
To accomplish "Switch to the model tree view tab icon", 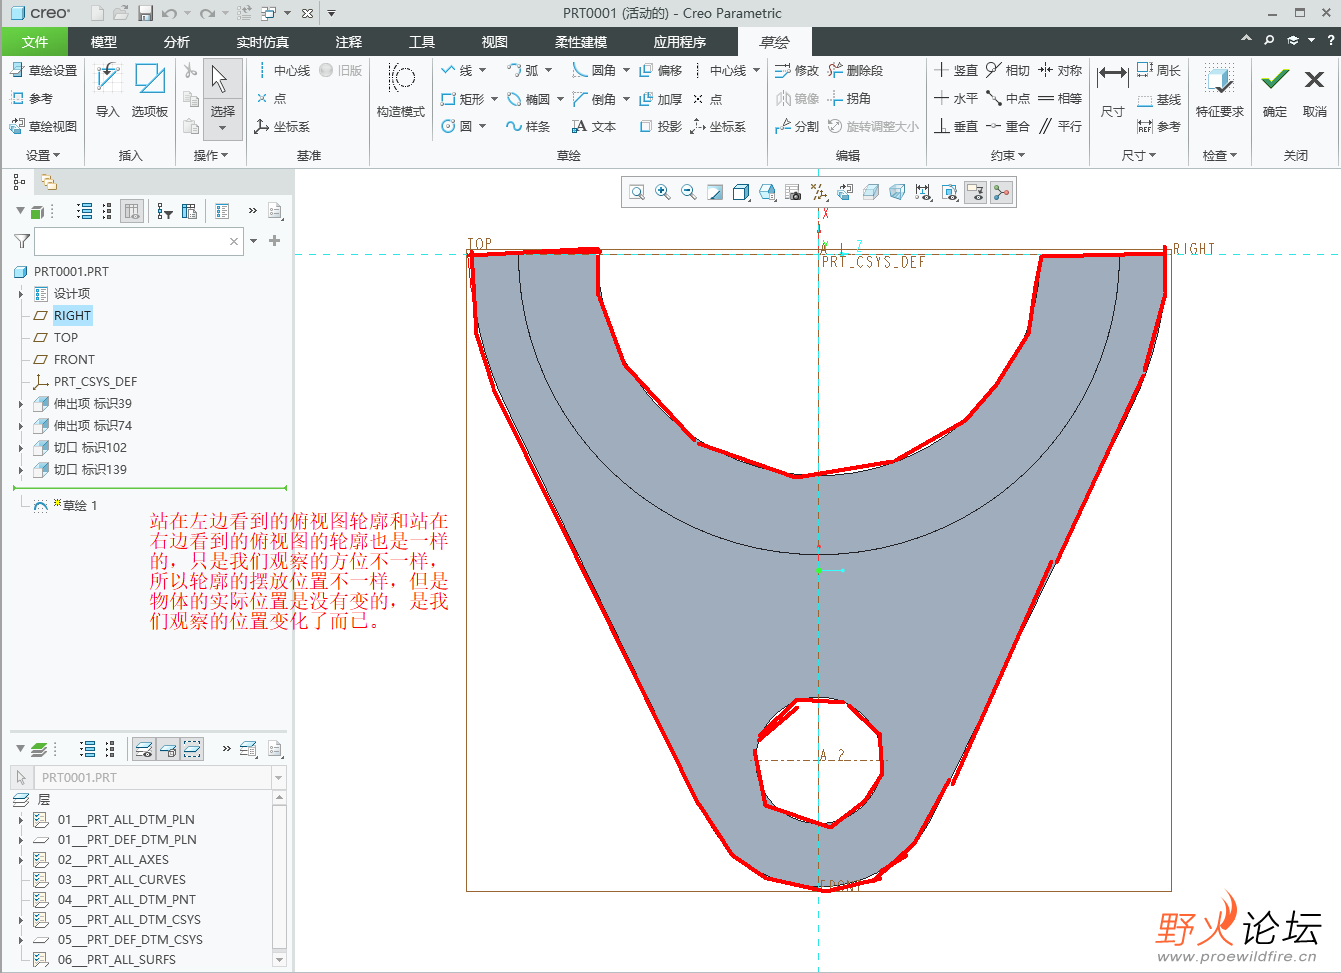I will (19, 182).
